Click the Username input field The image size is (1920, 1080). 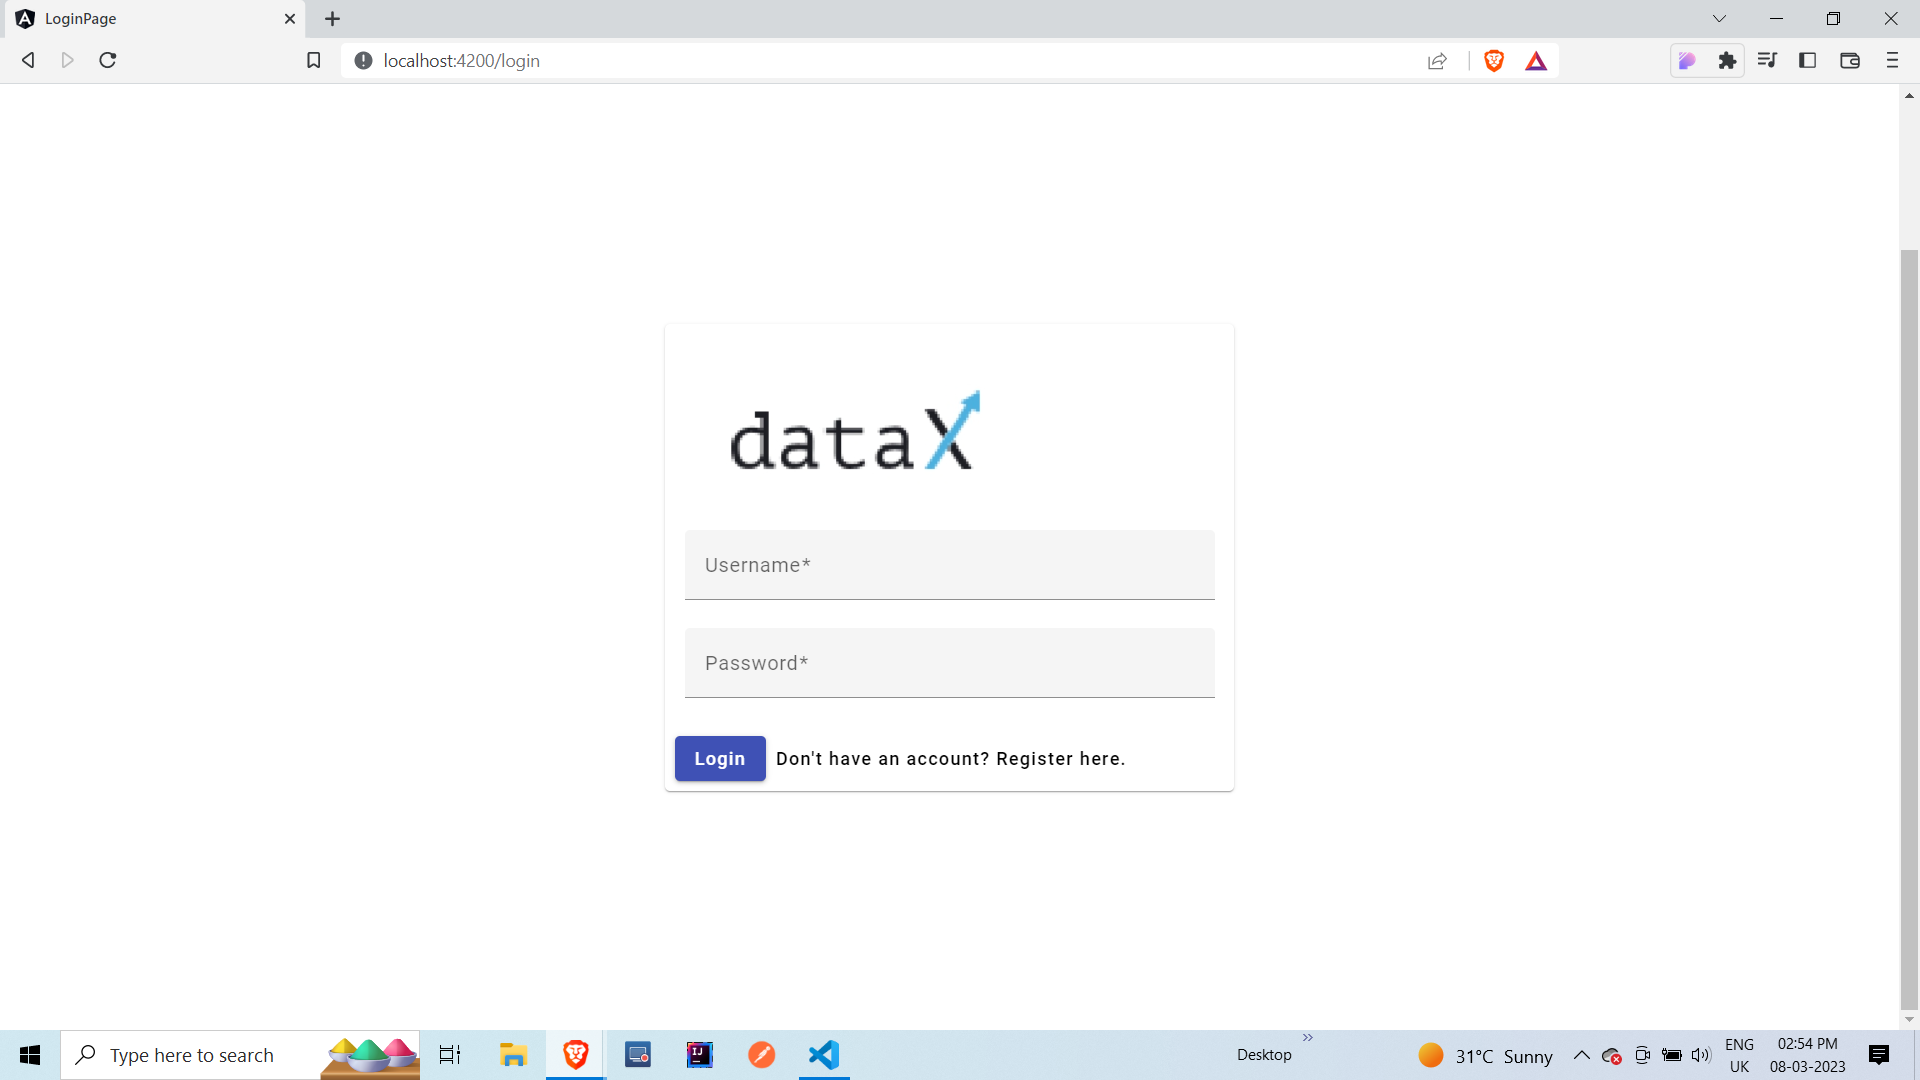click(949, 565)
